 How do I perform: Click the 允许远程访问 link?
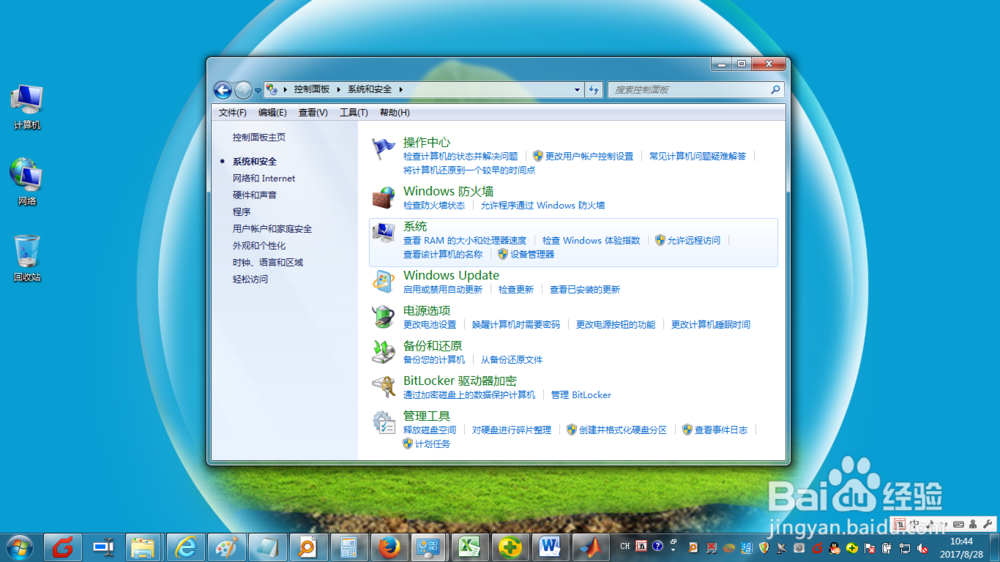[x=693, y=240]
